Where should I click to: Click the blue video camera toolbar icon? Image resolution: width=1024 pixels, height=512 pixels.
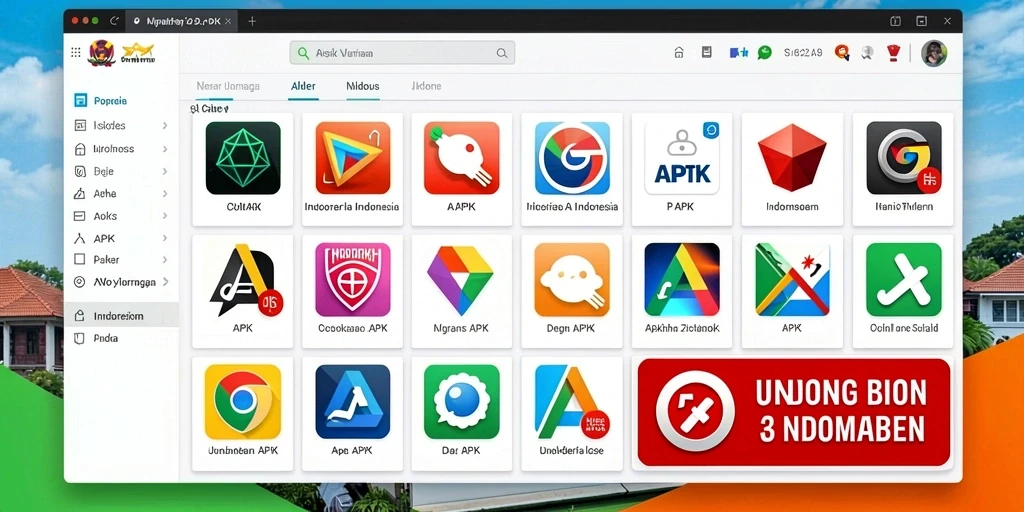coord(738,53)
